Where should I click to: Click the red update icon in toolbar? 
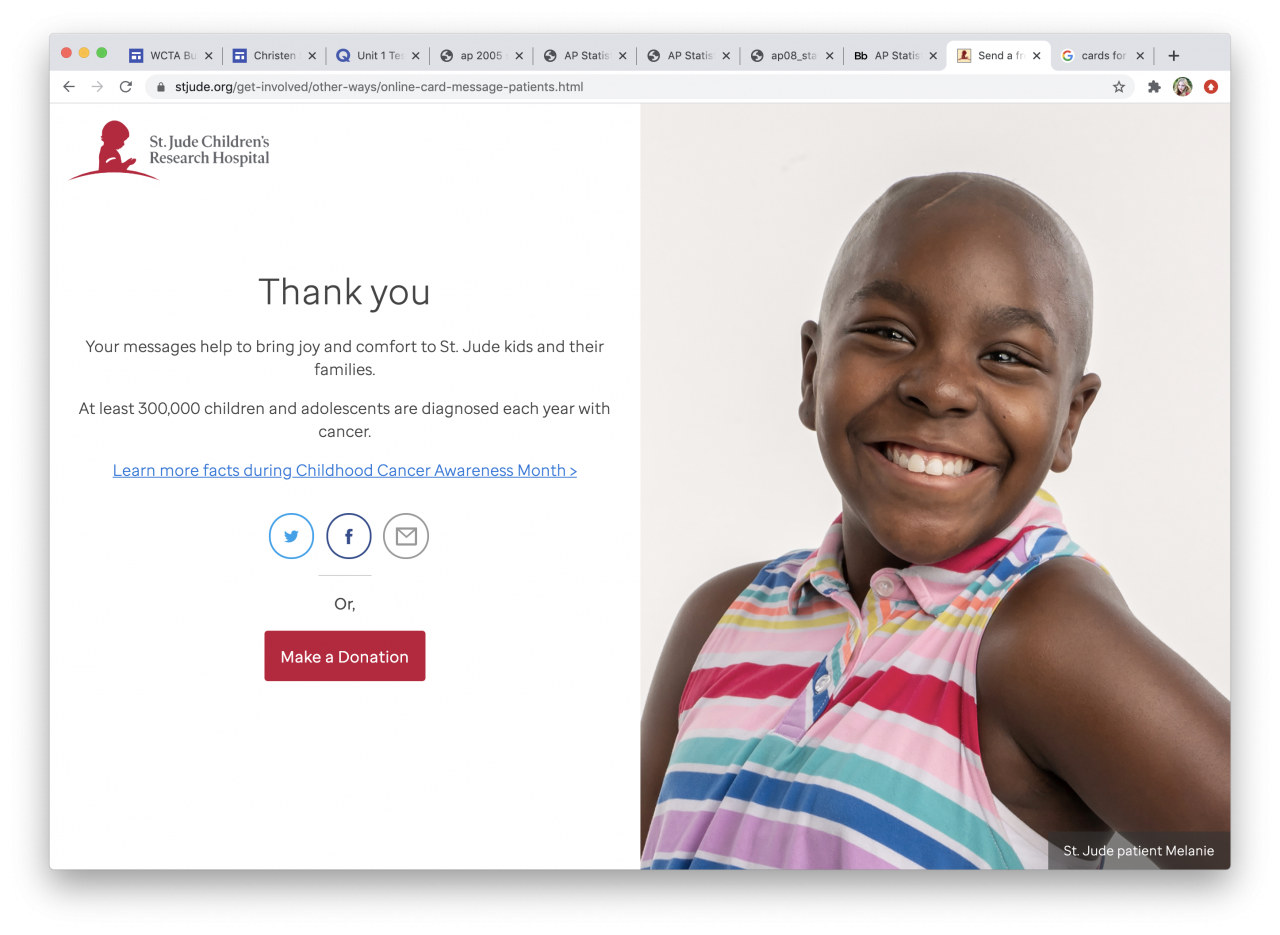tap(1211, 87)
